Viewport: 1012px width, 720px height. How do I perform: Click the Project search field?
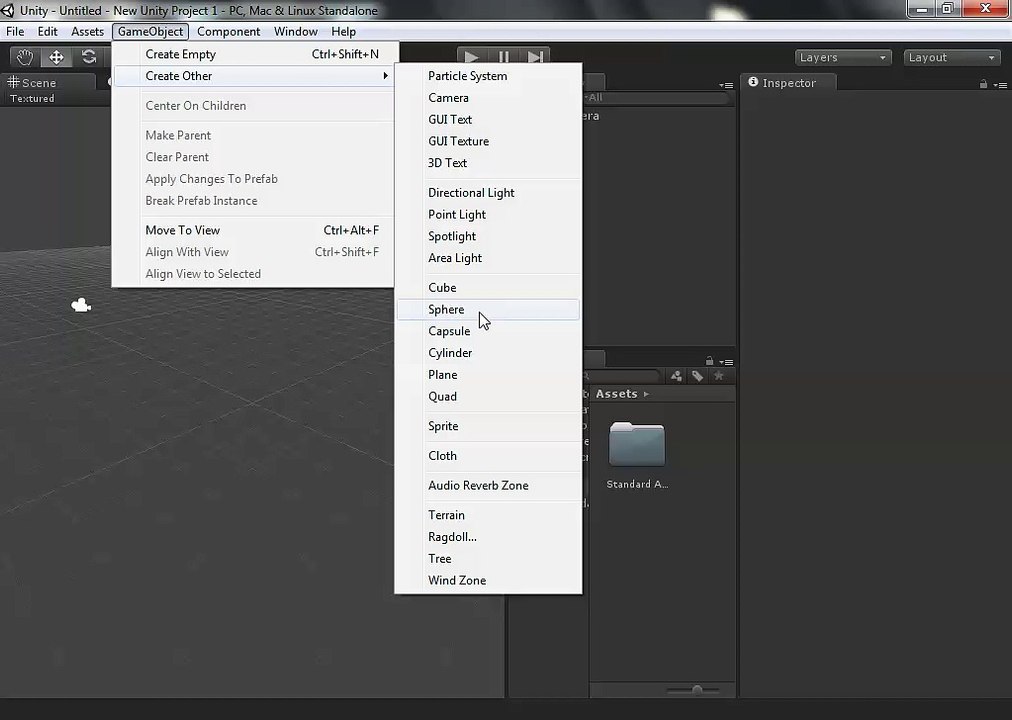pos(623,375)
